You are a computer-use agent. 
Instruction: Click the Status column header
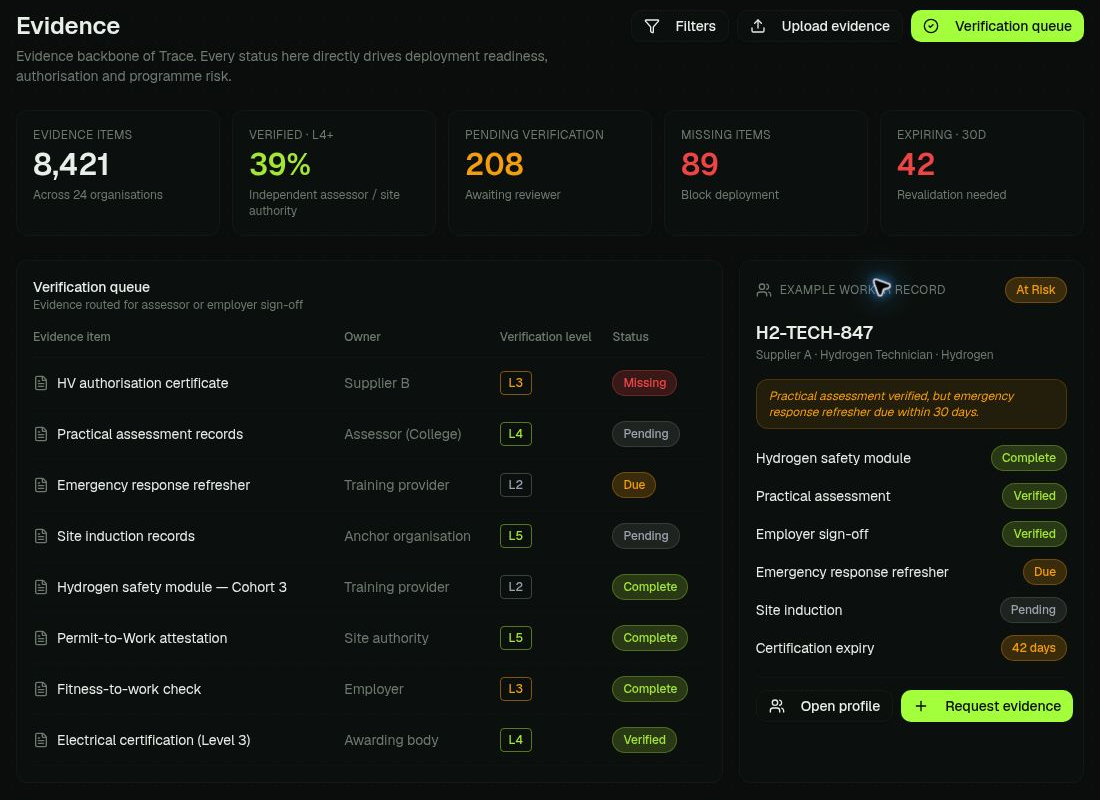click(x=630, y=337)
